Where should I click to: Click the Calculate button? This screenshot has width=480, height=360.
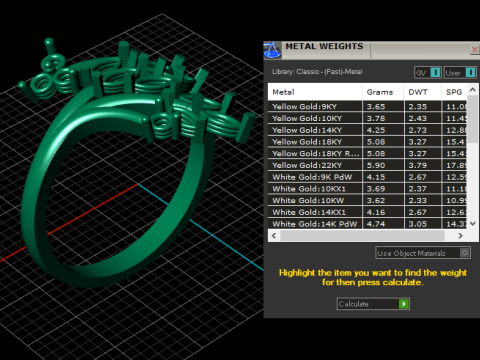point(373,304)
